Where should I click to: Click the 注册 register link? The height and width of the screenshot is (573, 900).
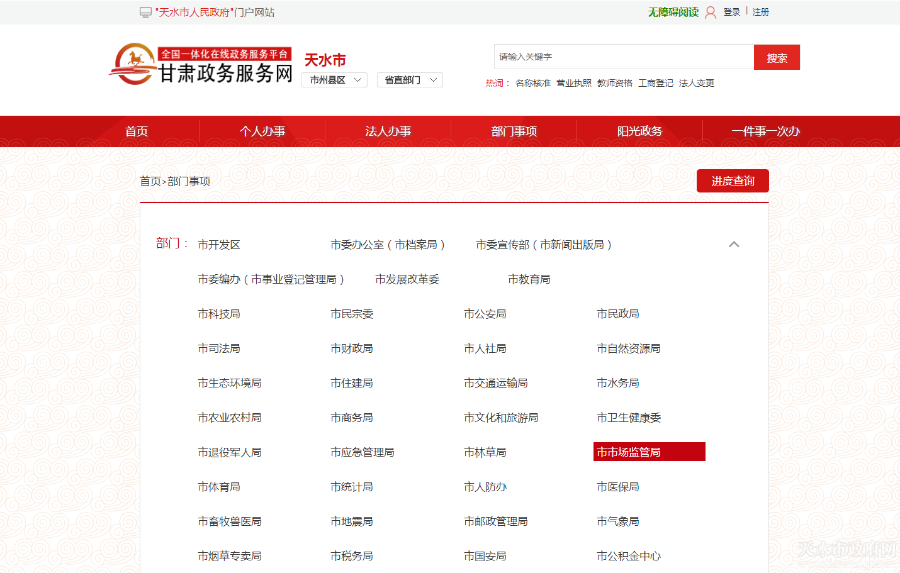coord(761,12)
